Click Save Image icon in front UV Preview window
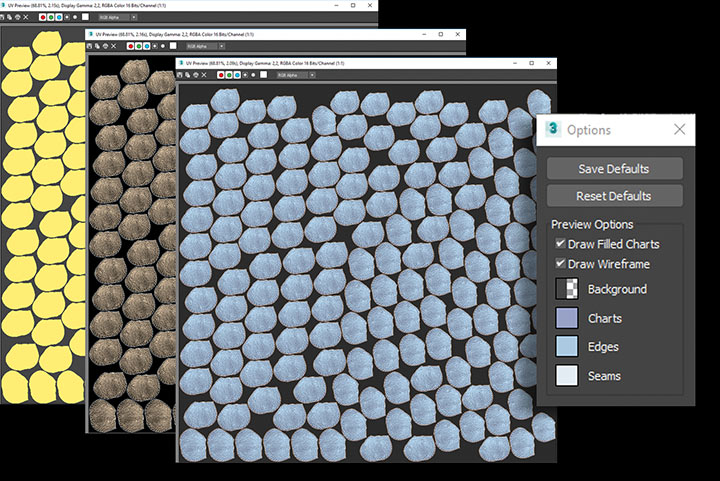This screenshot has width=720, height=481. pos(181,74)
